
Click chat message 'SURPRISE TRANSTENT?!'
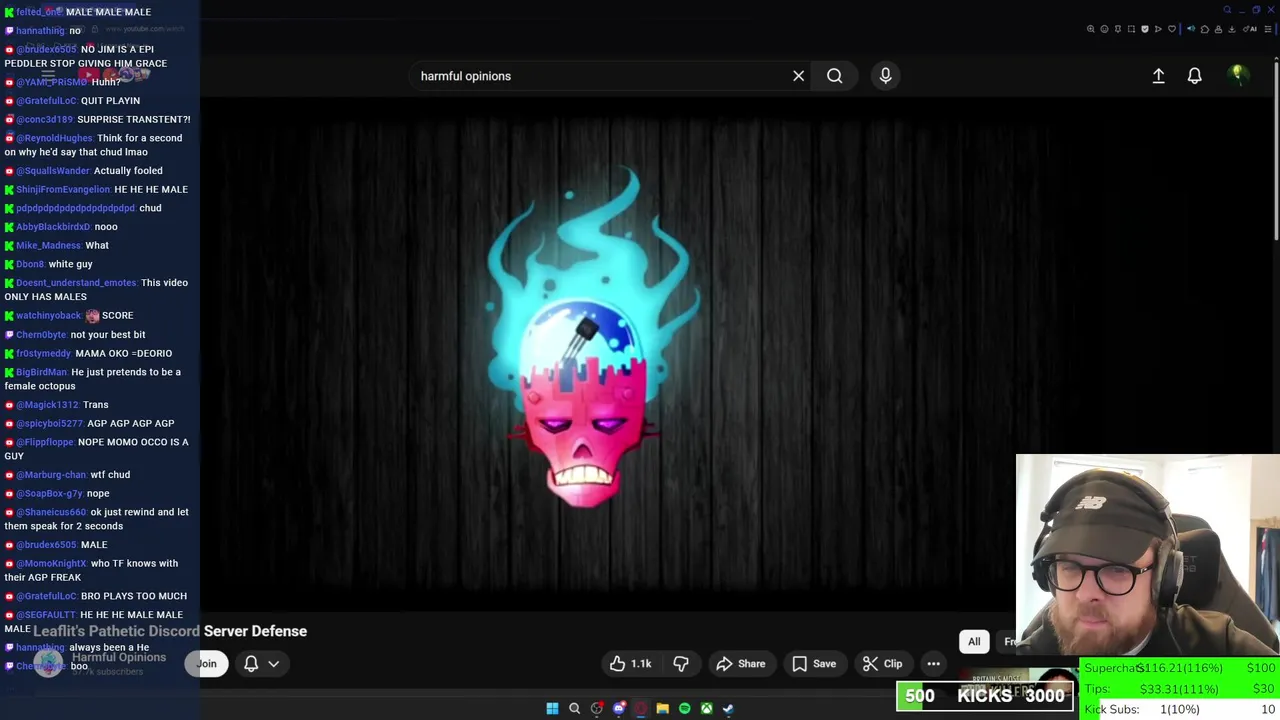point(133,119)
